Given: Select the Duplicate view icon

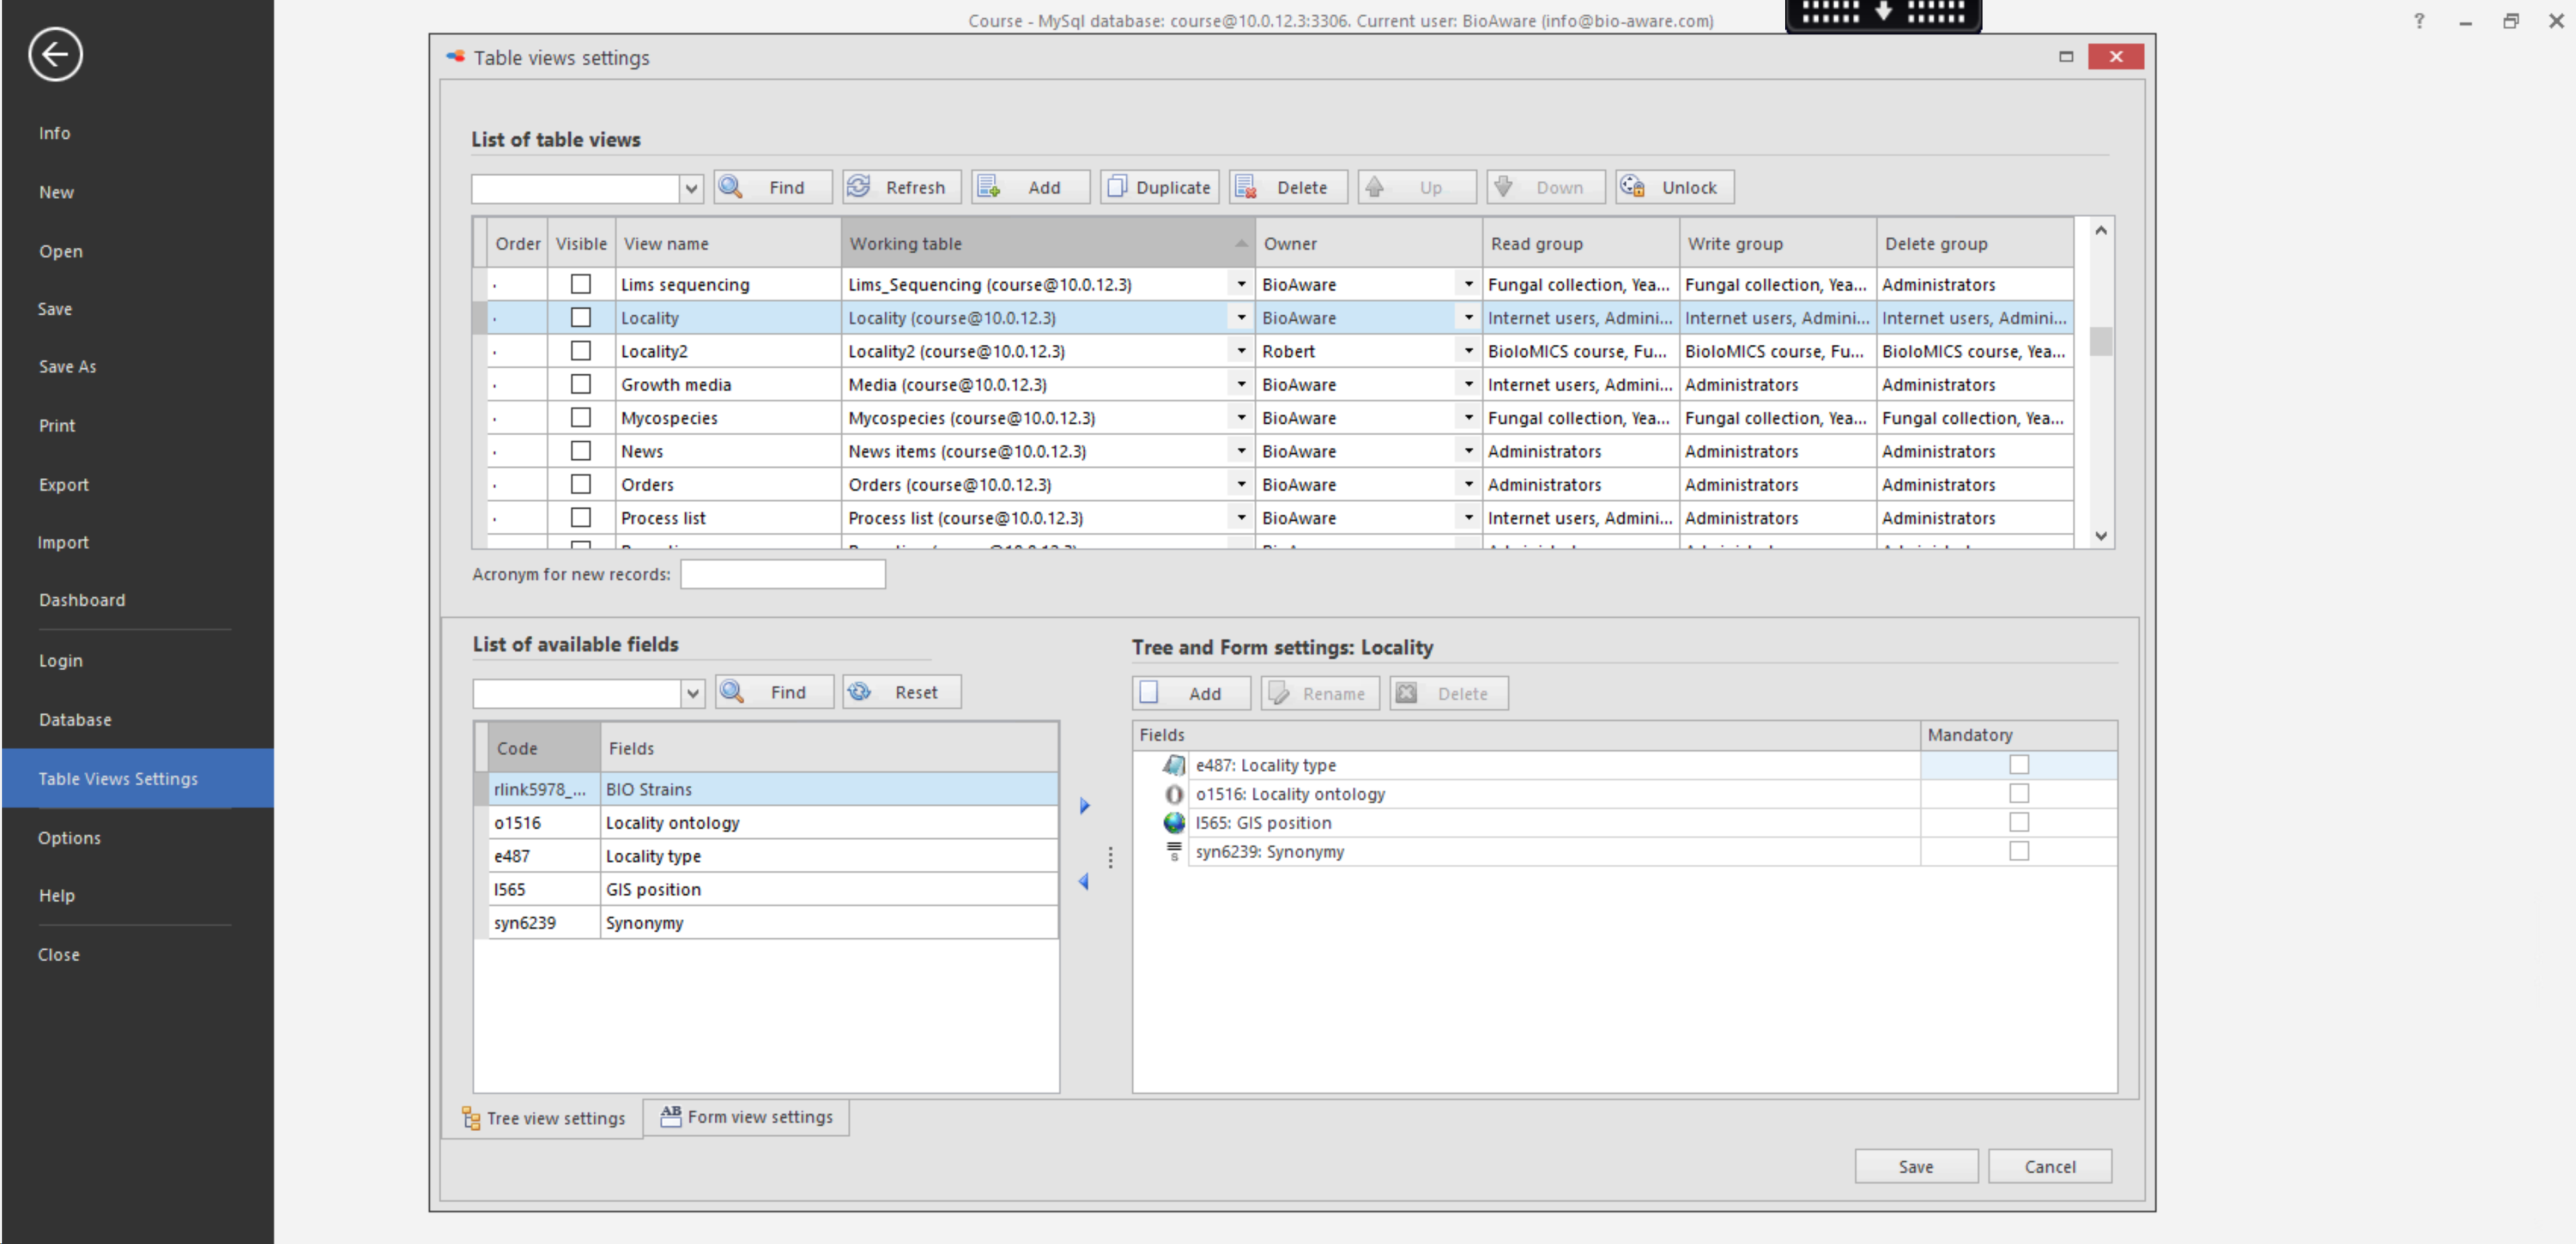Looking at the screenshot, I should [x=1117, y=187].
